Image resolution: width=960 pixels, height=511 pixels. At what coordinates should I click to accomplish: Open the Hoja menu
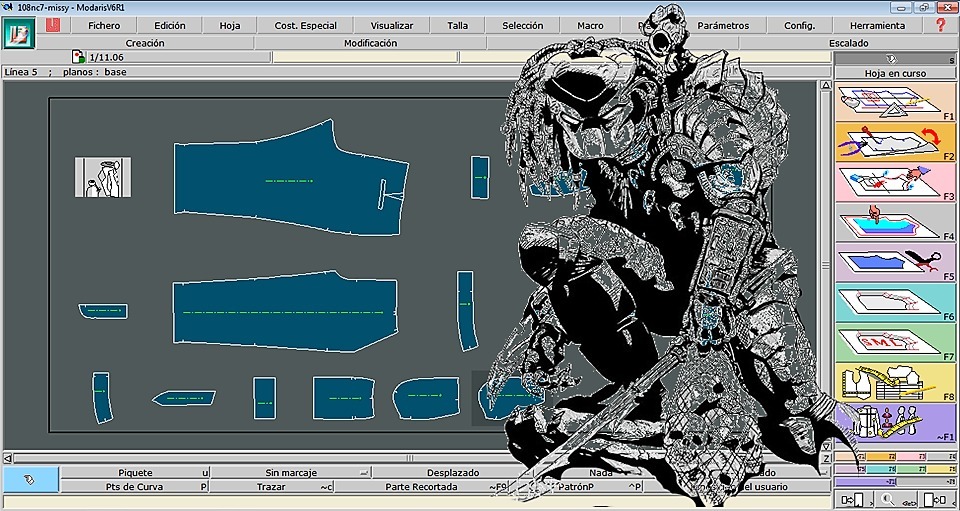[x=230, y=26]
